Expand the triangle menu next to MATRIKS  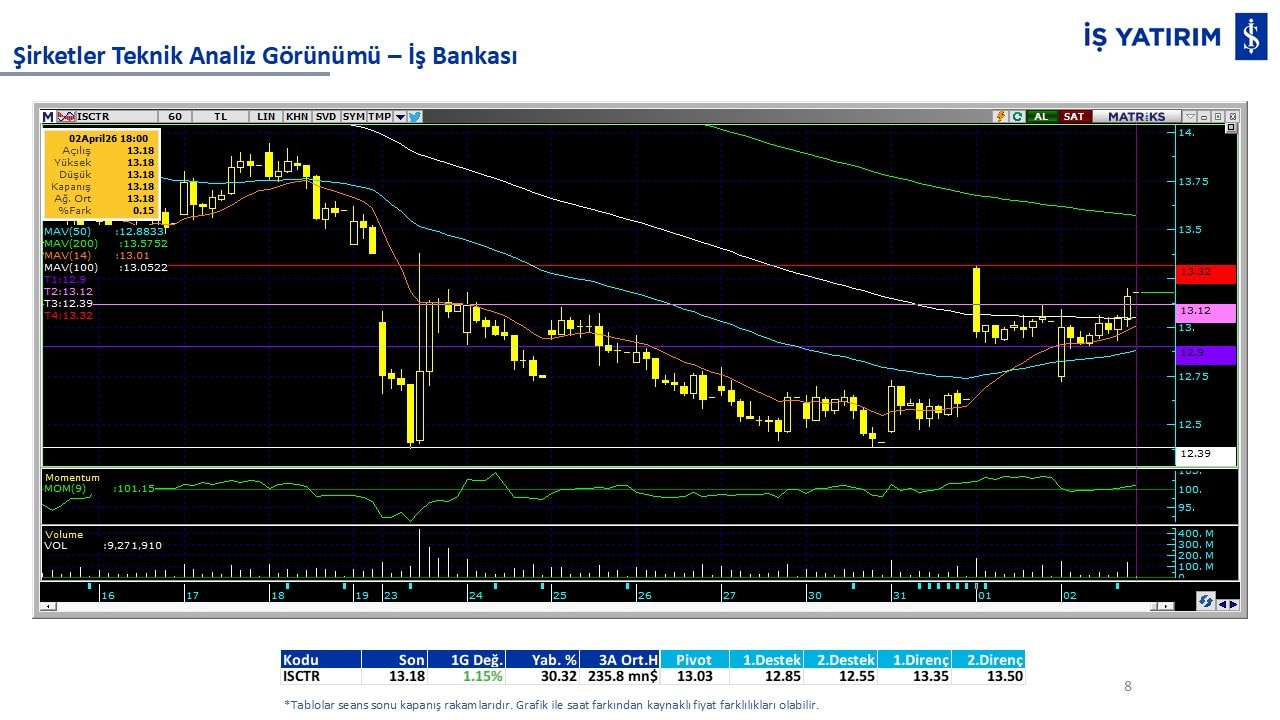coord(1189,117)
